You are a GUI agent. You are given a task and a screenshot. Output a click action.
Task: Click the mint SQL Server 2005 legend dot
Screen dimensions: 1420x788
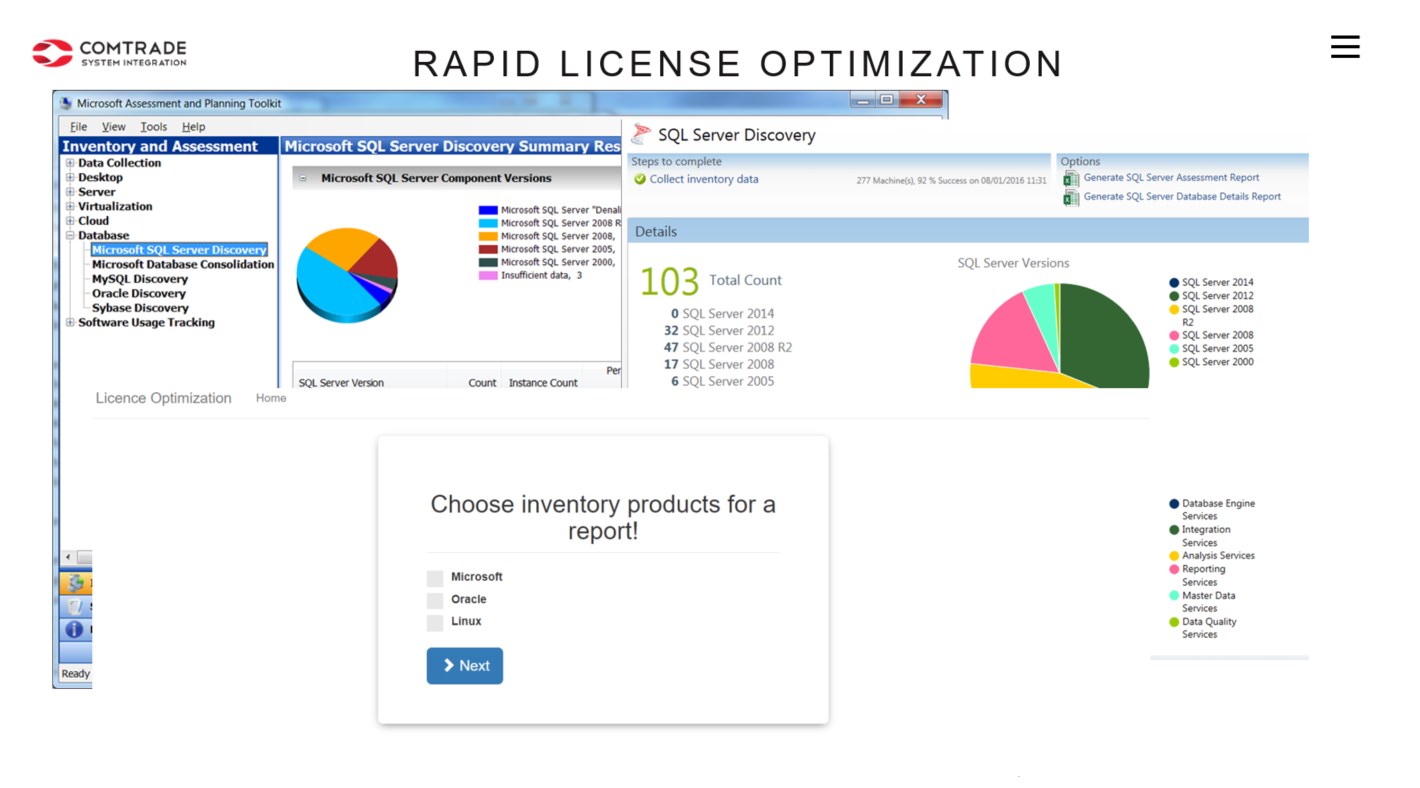[x=1174, y=349]
